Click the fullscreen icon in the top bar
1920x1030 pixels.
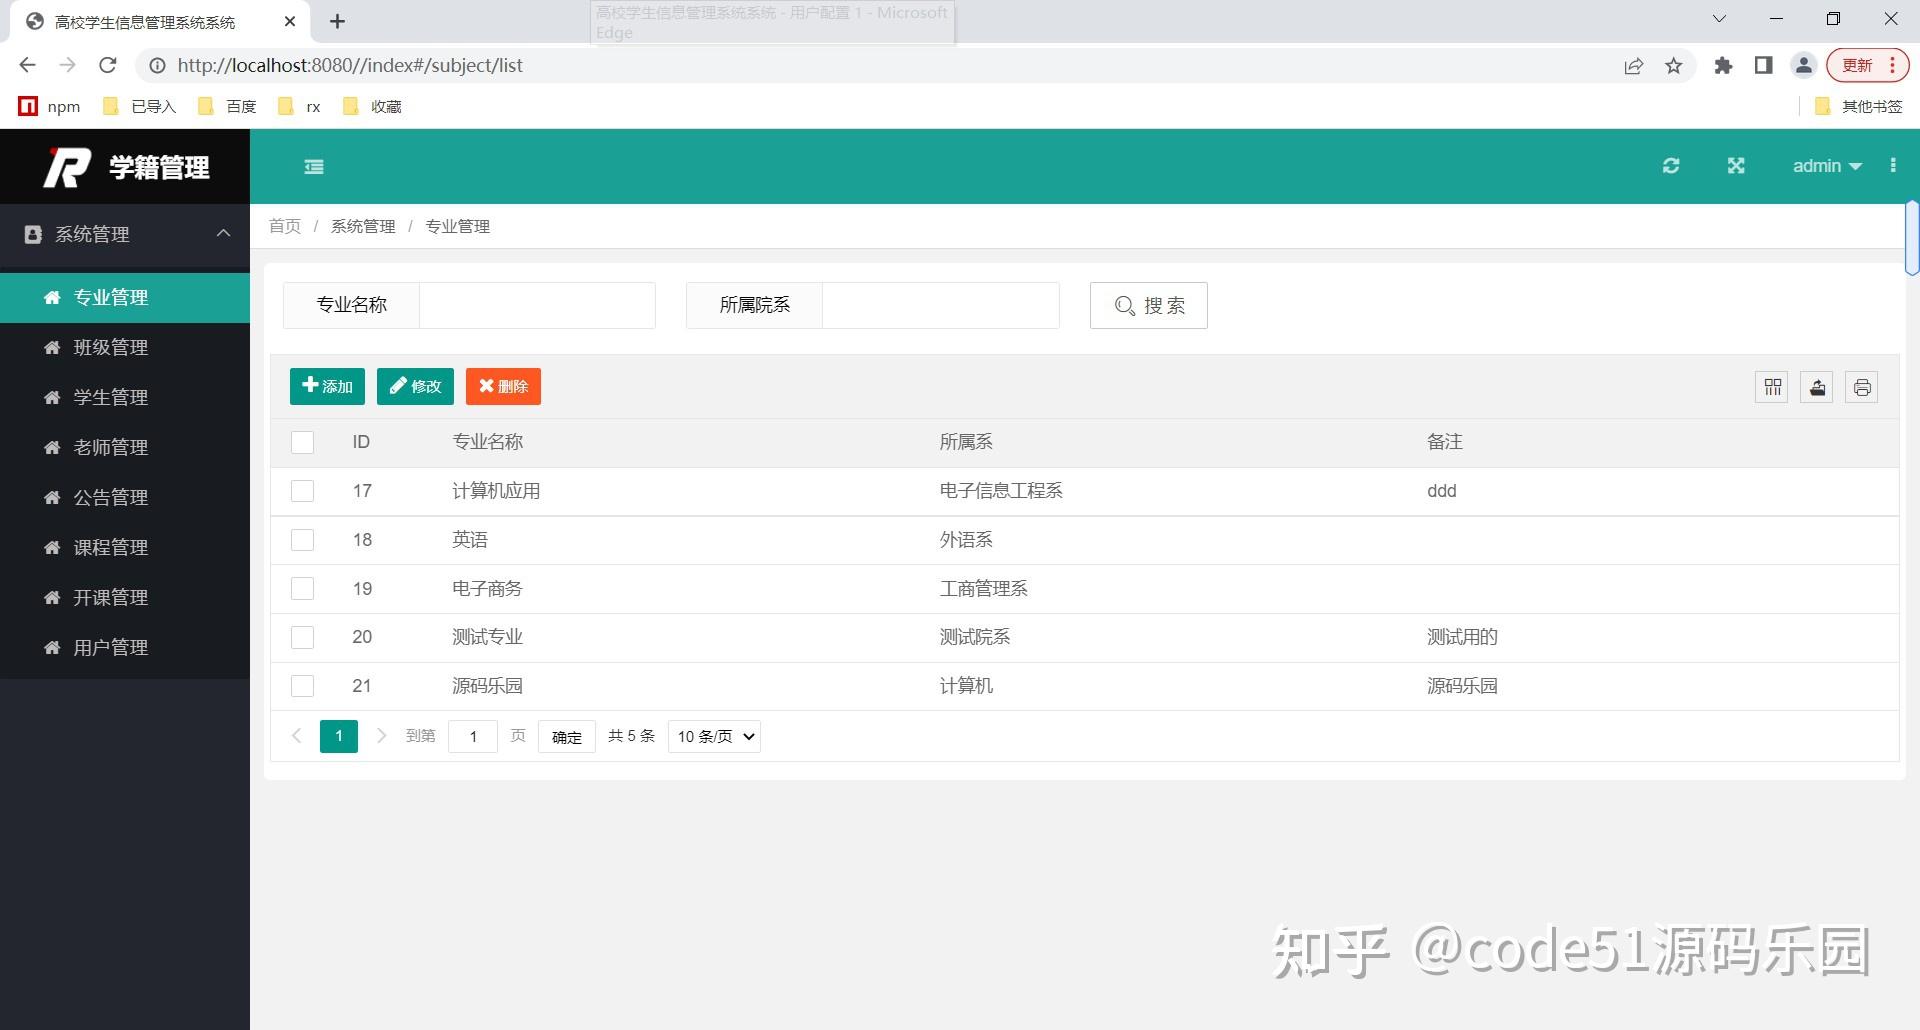[1736, 165]
